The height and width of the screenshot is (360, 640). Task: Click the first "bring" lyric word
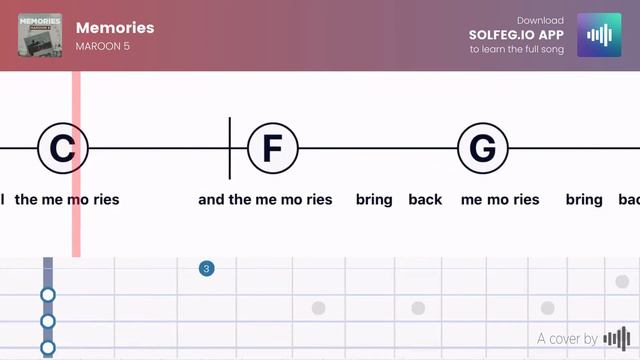point(374,200)
